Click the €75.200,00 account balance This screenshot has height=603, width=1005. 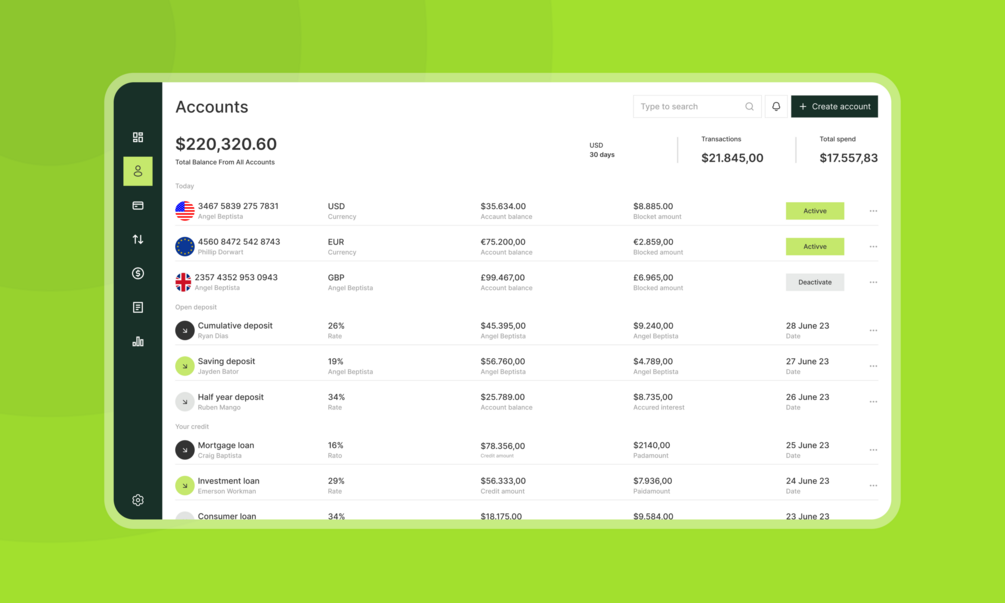(503, 242)
